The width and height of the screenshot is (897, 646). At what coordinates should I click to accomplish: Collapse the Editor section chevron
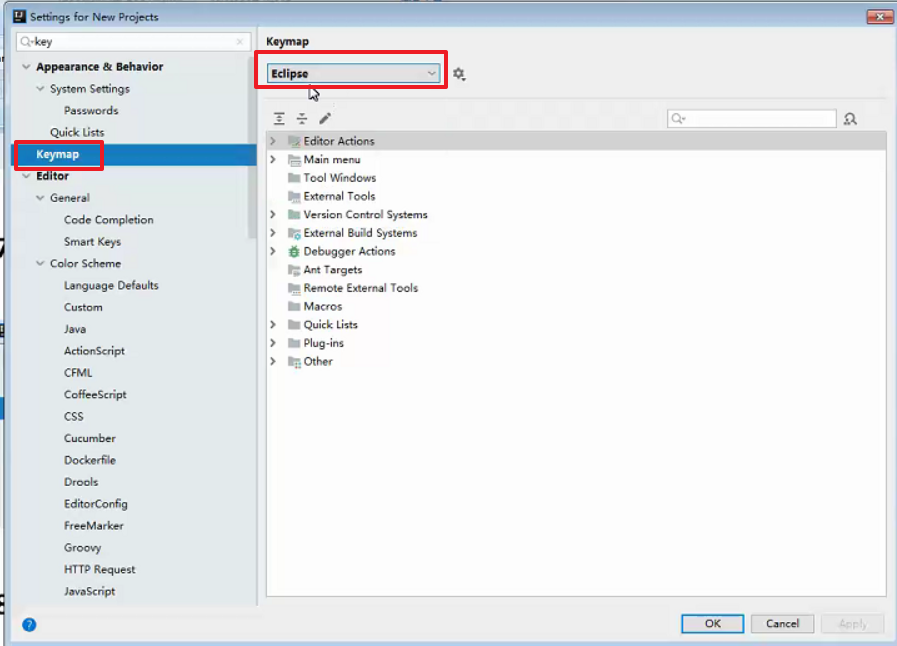[26, 176]
